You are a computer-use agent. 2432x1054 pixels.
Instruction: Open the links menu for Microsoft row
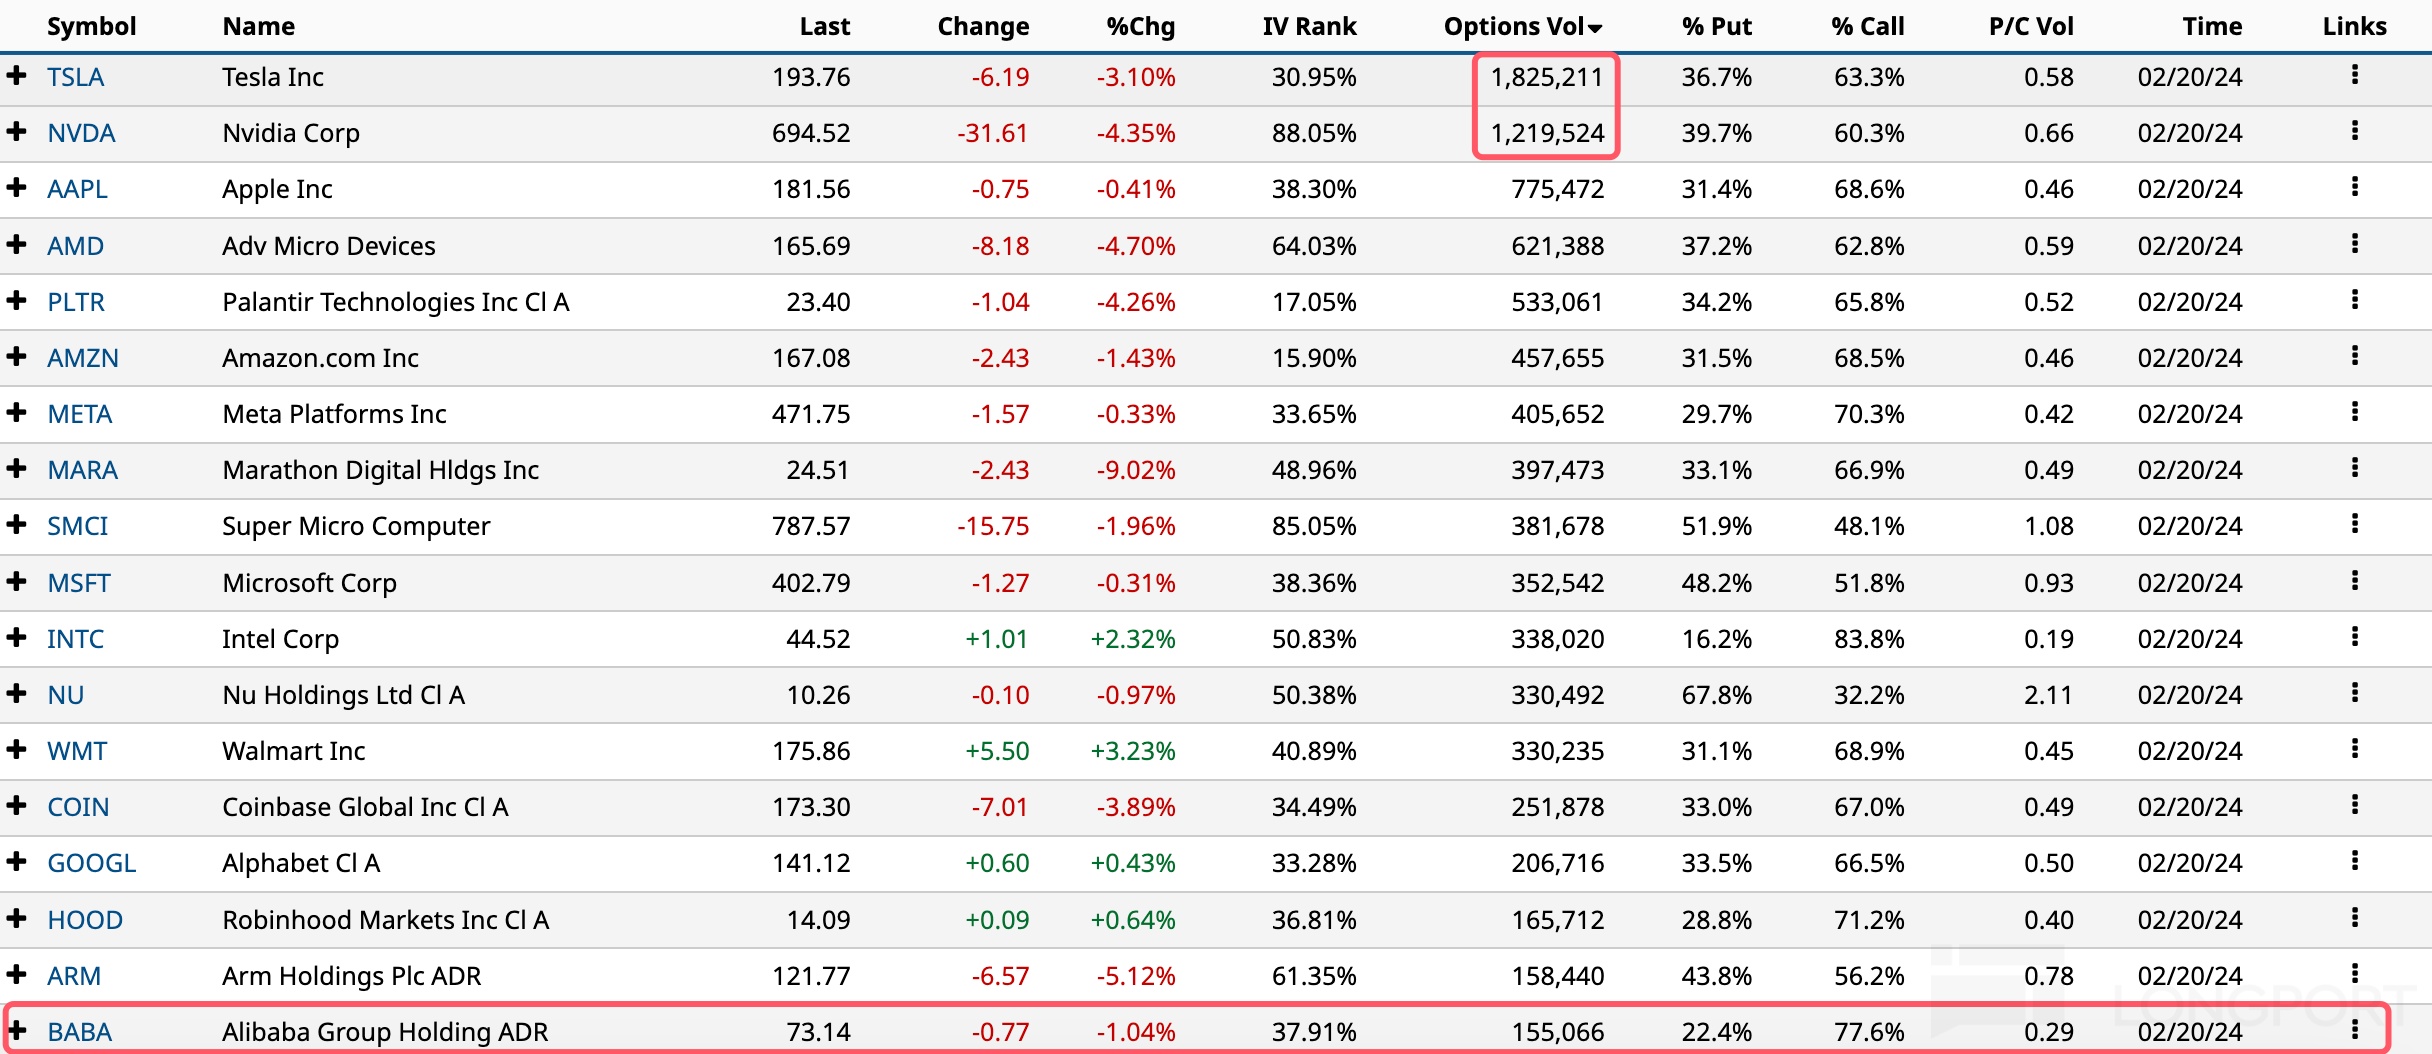coord(2355,581)
